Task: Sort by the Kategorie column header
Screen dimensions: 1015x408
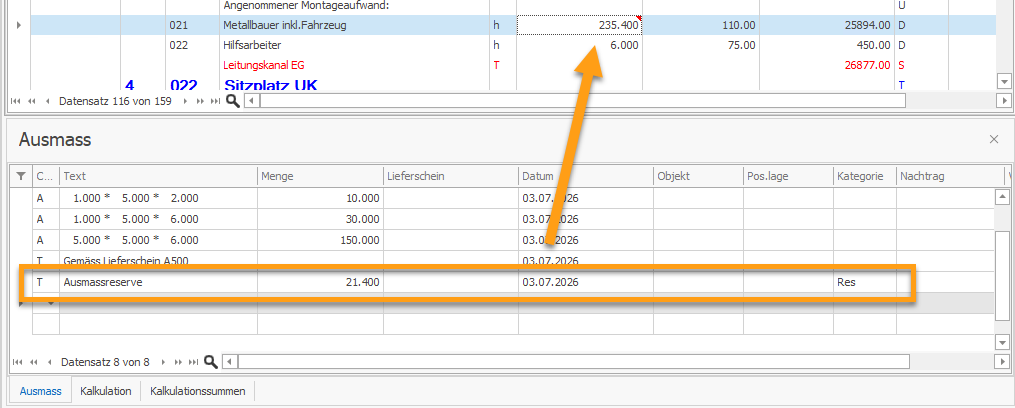Action: pos(864,176)
